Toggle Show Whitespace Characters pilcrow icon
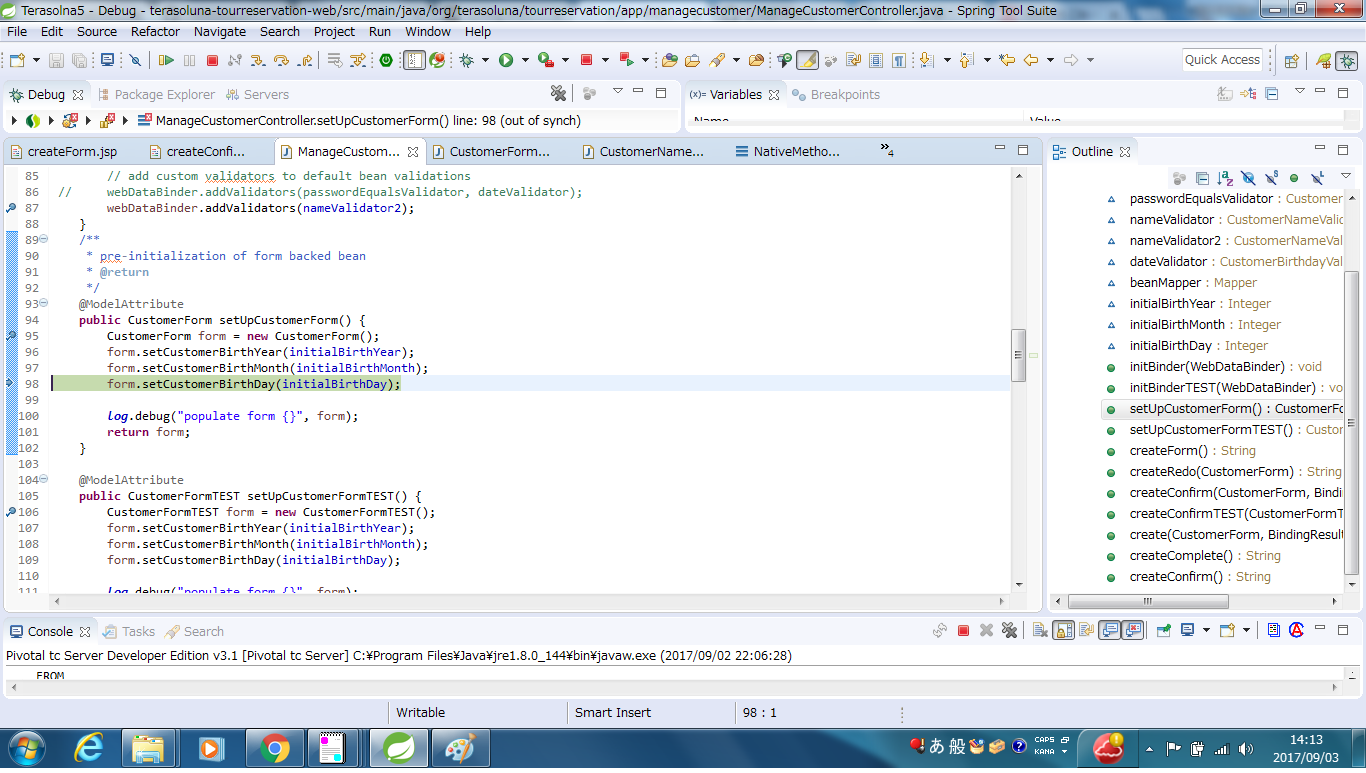This screenshot has width=1366, height=773. 899,60
